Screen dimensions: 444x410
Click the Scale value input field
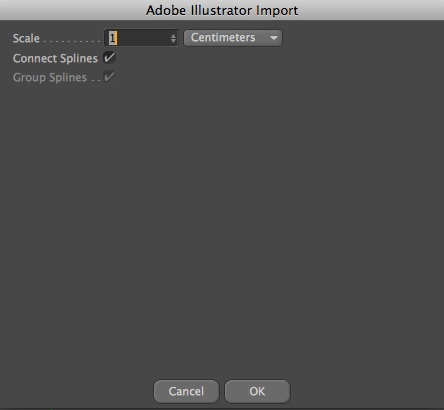point(141,38)
